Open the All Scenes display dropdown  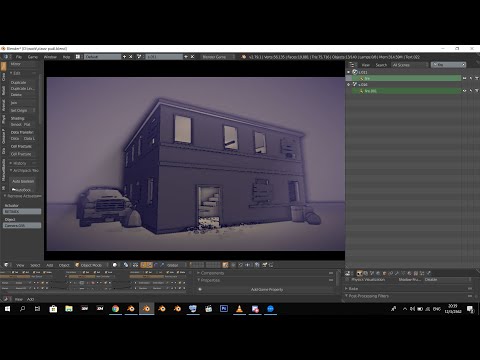pyautogui.click(x=409, y=65)
